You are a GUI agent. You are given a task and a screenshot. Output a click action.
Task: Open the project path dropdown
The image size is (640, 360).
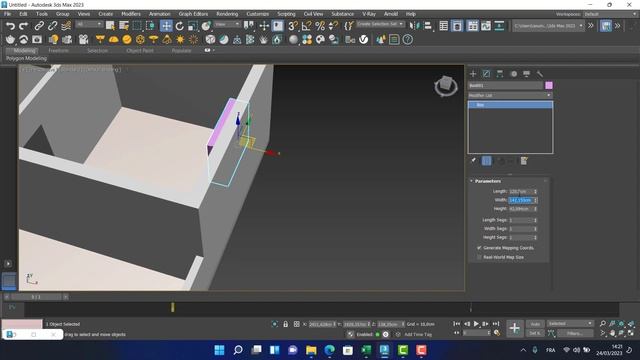click(x=548, y=26)
